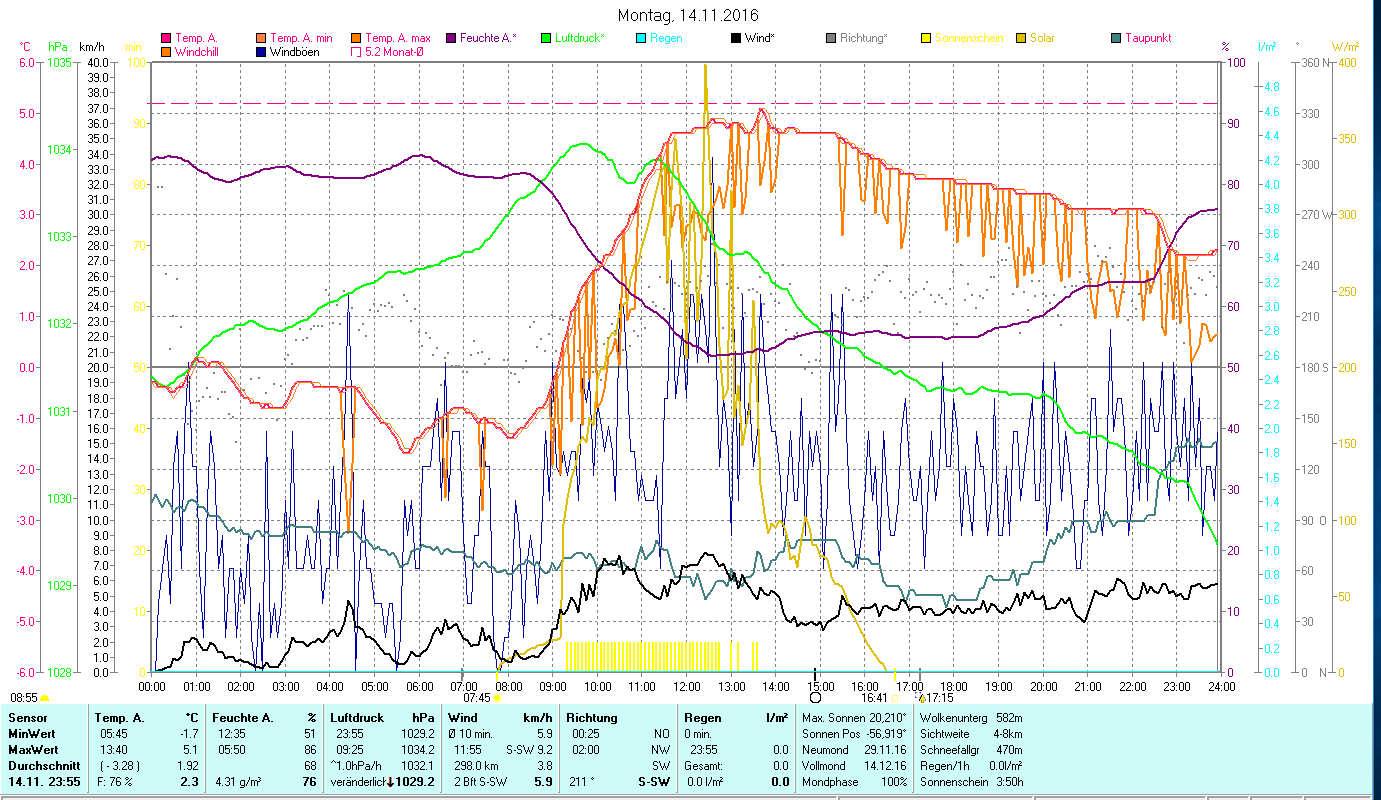Click the '( - 3.28 )' value
The image size is (1381, 800).
119,766
